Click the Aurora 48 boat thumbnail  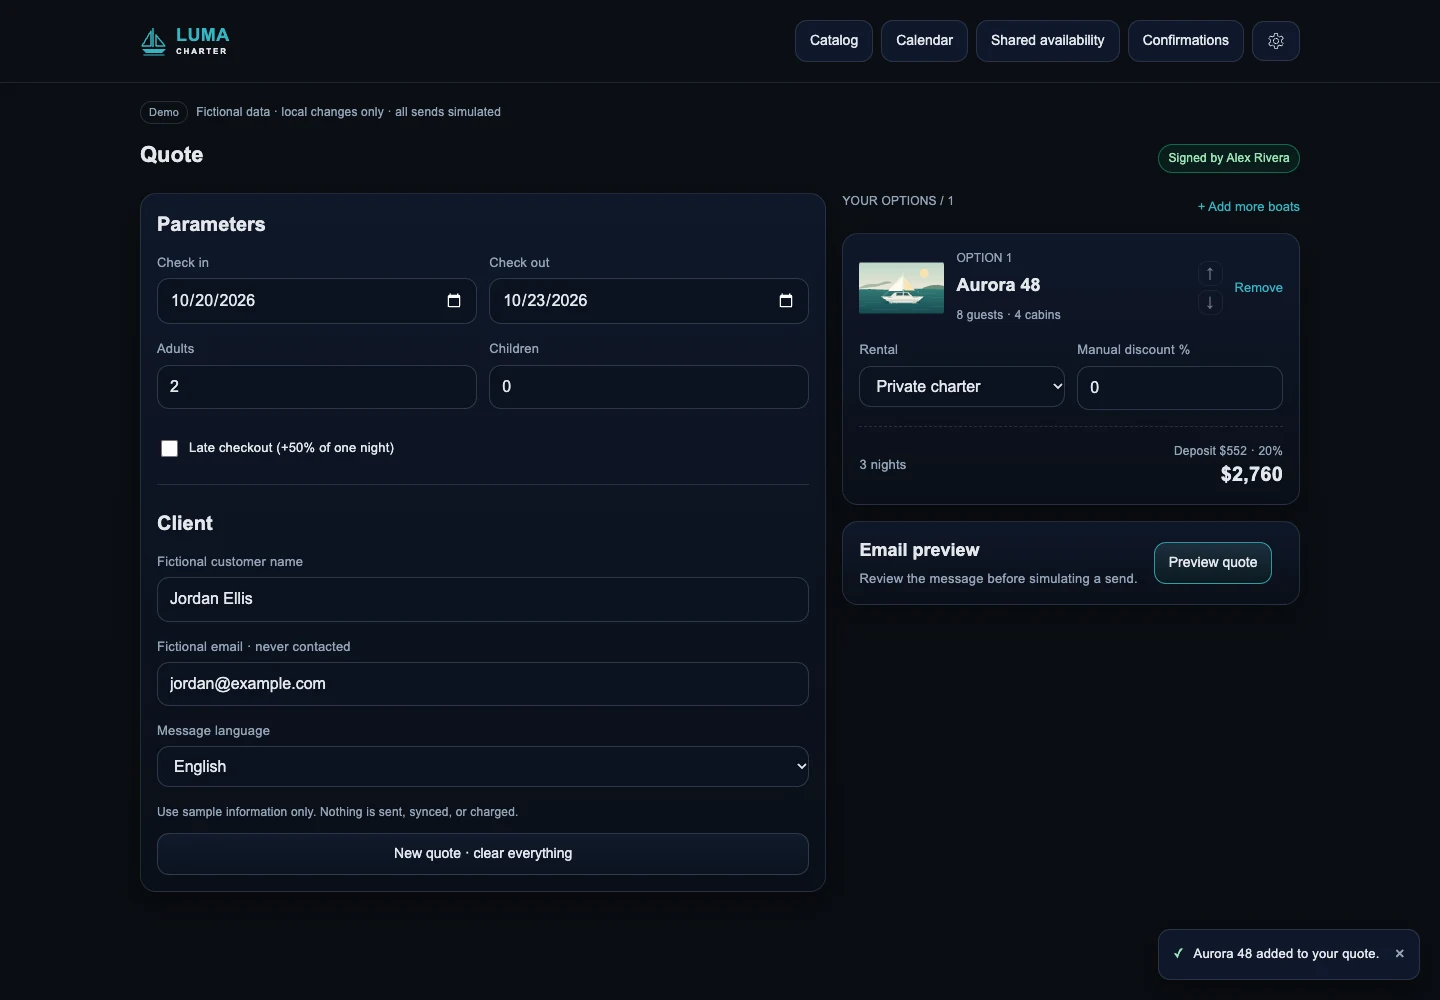(902, 288)
